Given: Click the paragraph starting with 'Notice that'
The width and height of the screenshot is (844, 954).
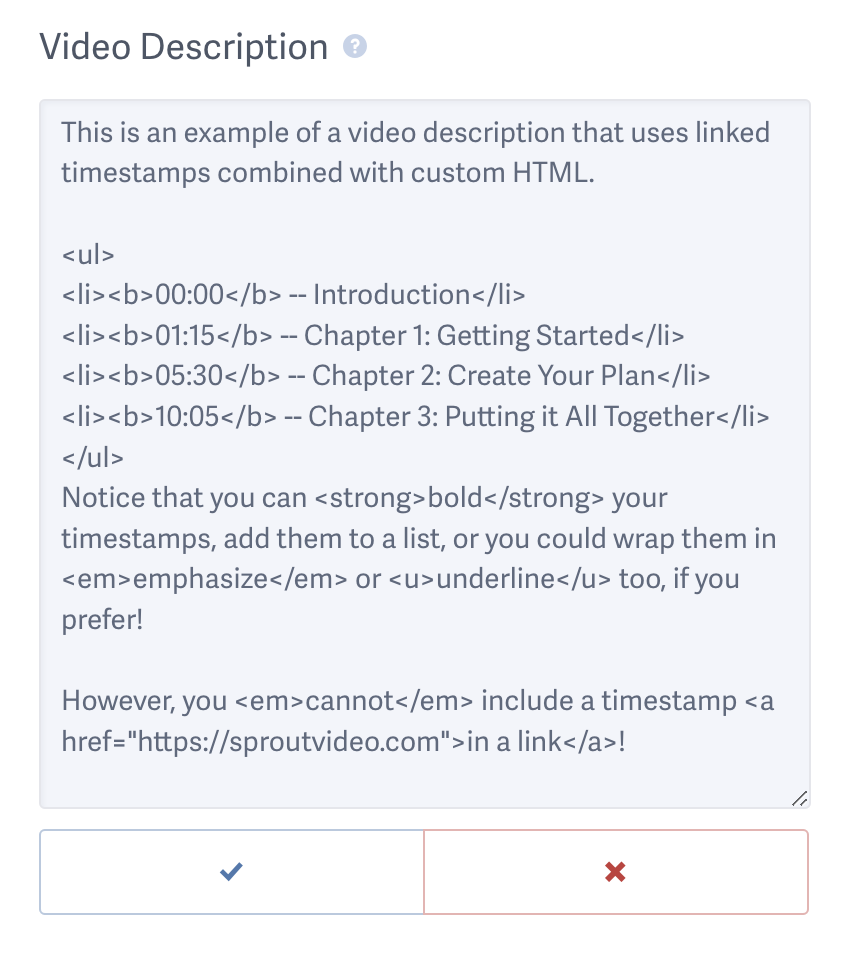Looking at the screenshot, I should tap(300, 497).
